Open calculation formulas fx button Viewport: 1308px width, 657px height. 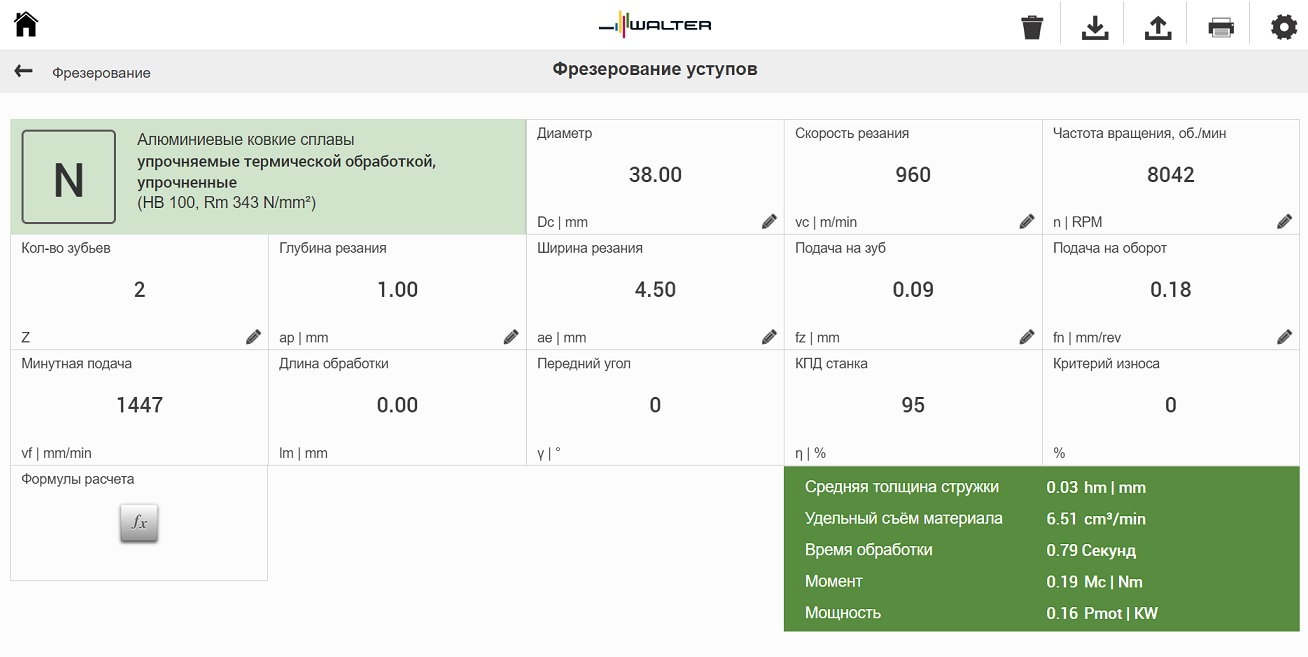coord(139,523)
